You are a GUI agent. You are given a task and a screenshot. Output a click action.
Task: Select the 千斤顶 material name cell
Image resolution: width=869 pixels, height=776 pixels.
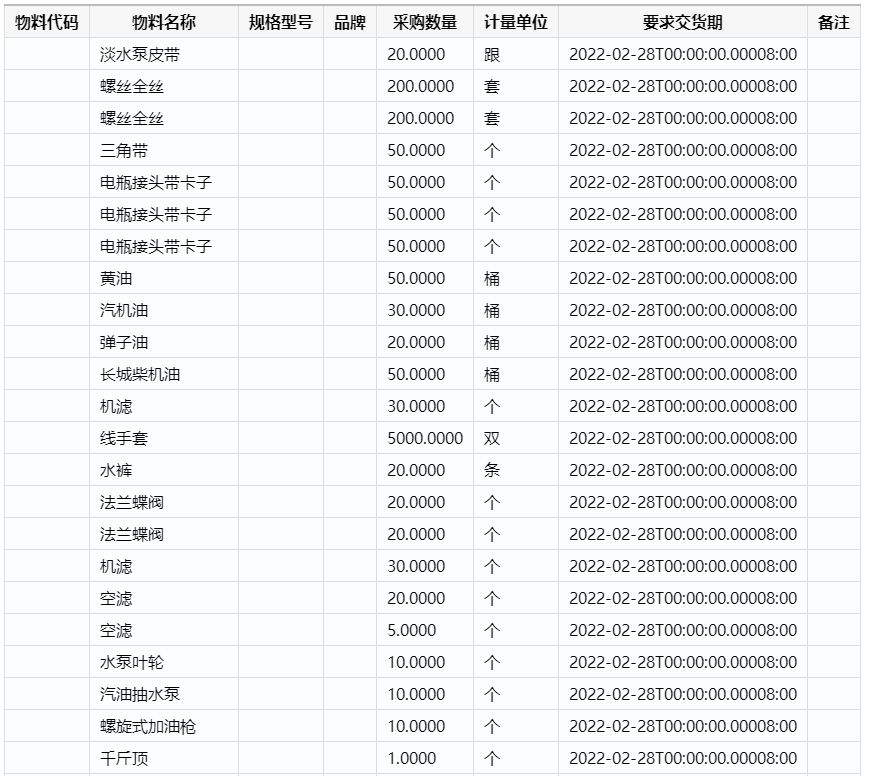click(164, 758)
